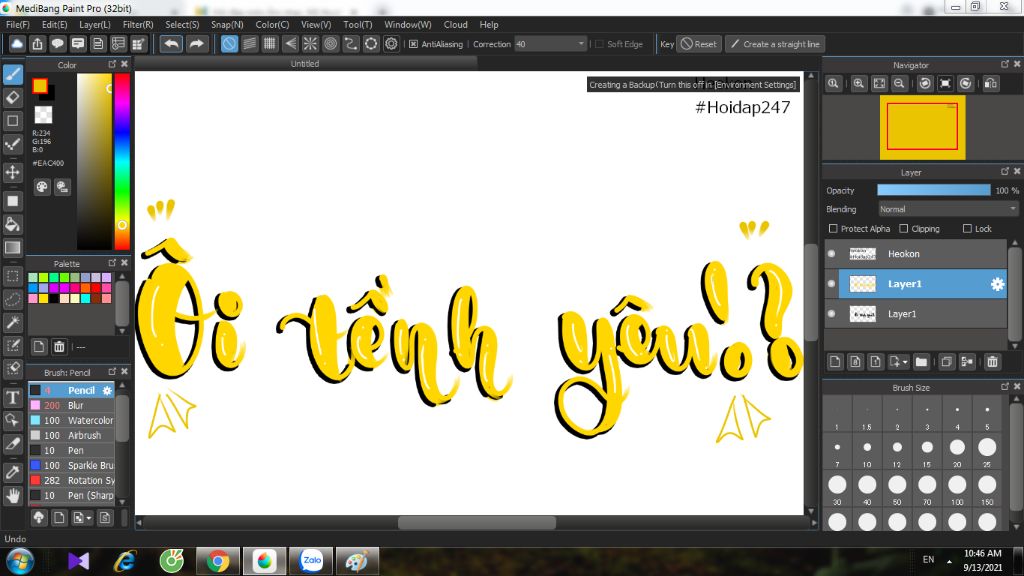Click zoom in icon in Navigator
Screen dimensions: 1024x576
pyautogui.click(x=859, y=84)
